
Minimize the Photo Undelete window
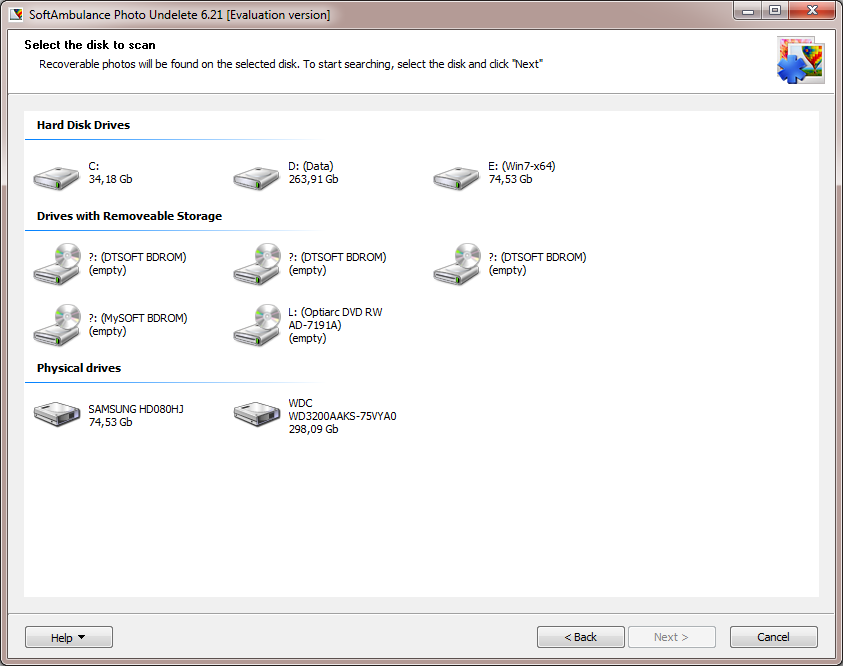[x=748, y=11]
